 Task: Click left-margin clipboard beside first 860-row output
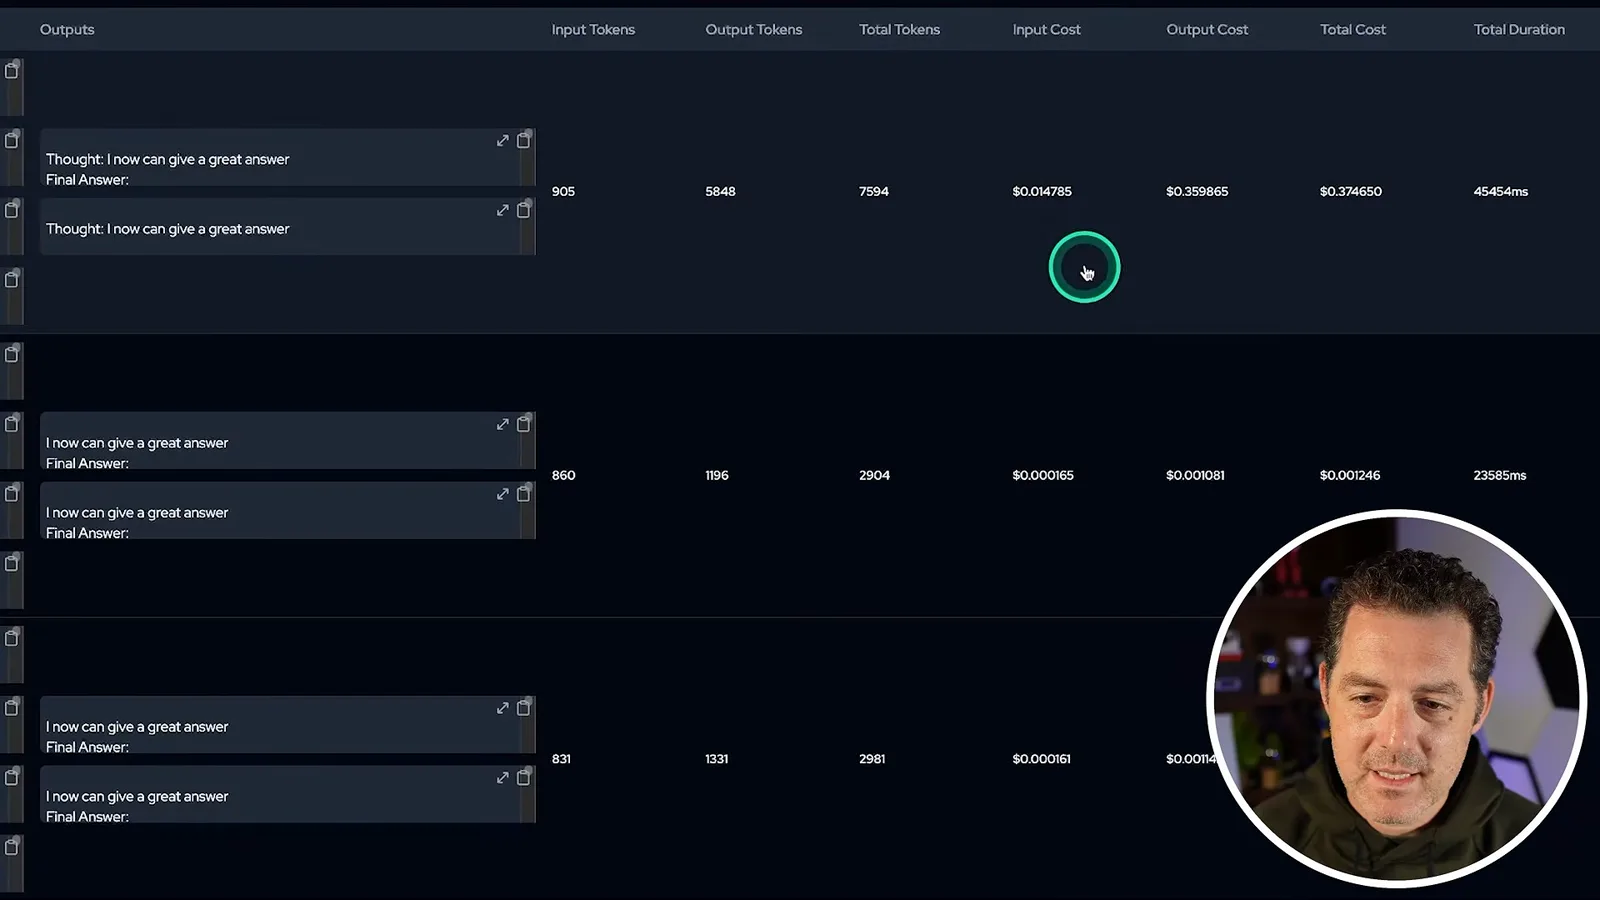[x=12, y=424]
